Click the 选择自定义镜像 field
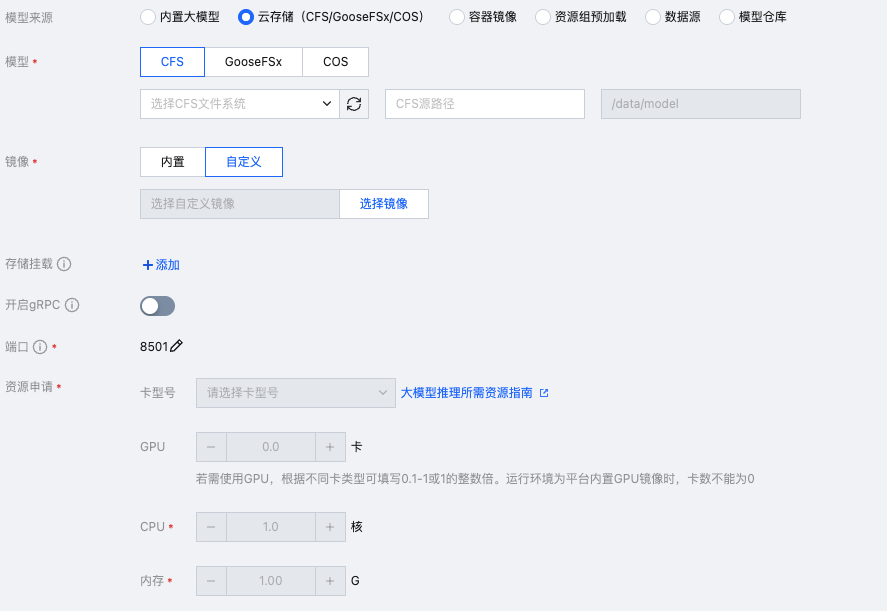The width and height of the screenshot is (887, 611). tap(240, 204)
